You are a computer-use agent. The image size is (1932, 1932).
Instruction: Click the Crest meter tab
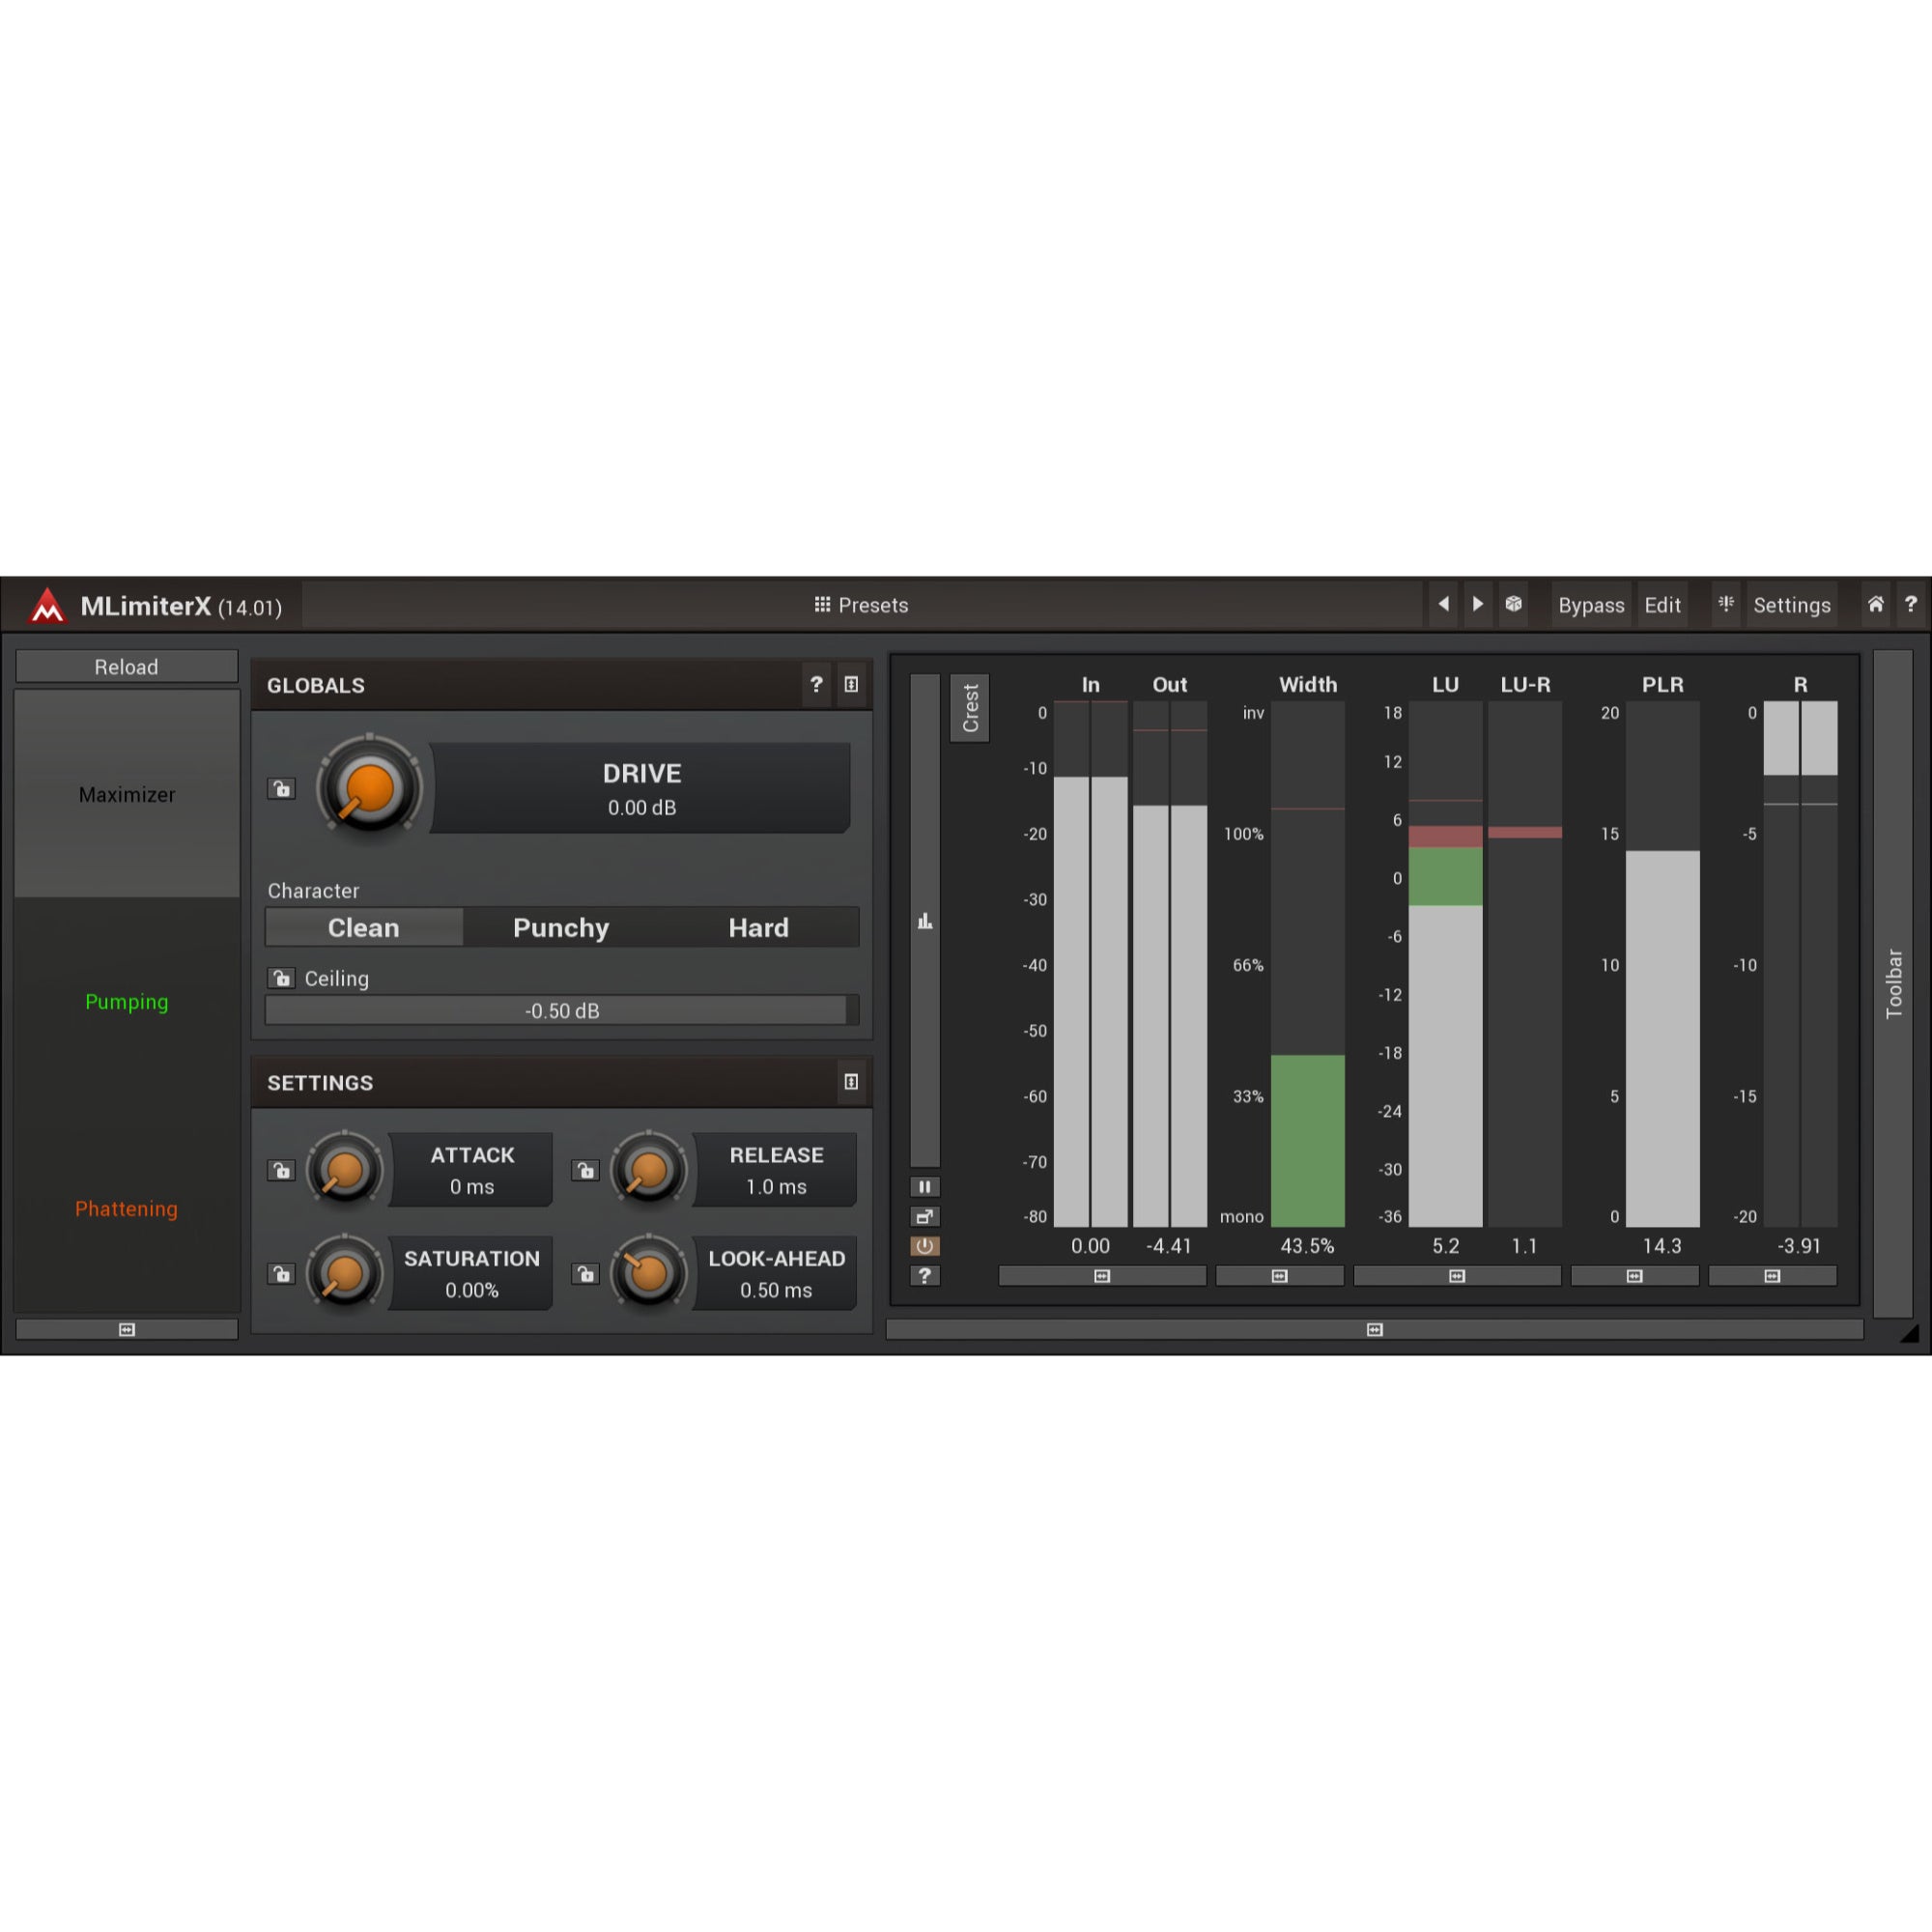(x=970, y=708)
